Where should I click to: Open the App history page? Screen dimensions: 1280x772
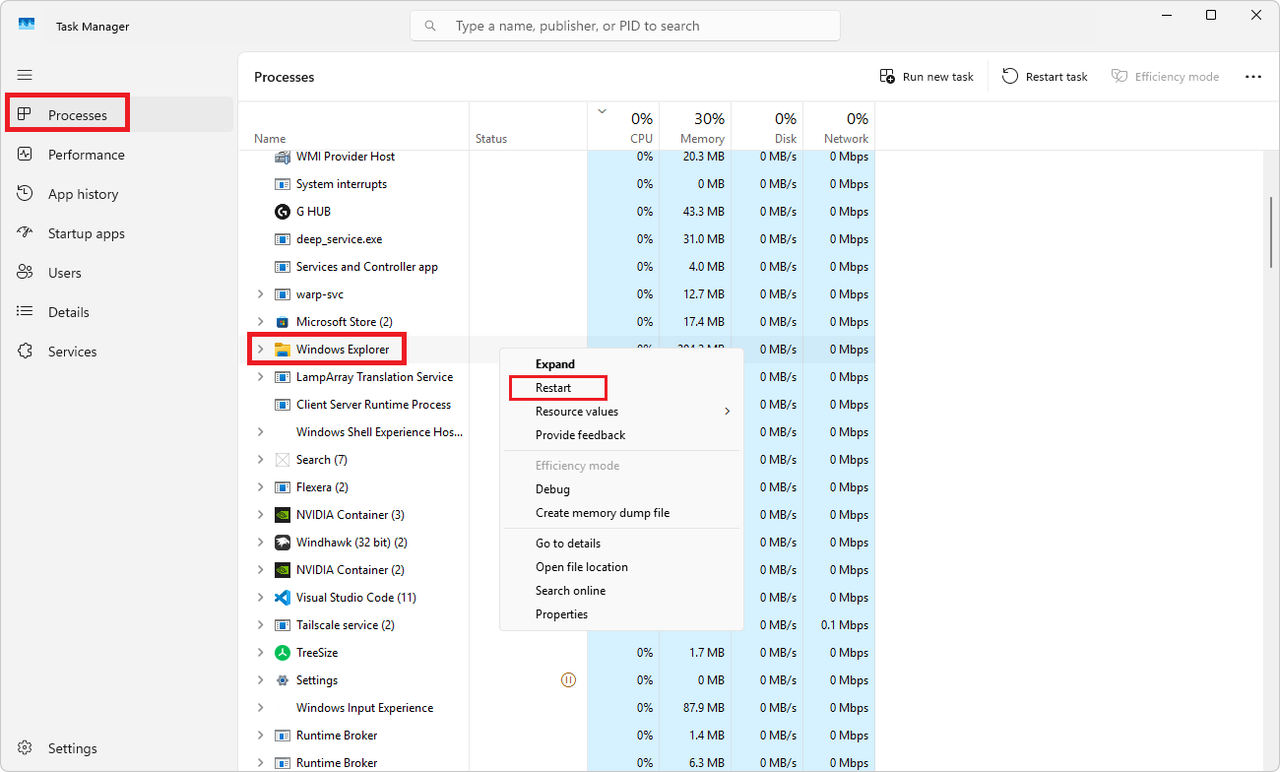coord(118,194)
